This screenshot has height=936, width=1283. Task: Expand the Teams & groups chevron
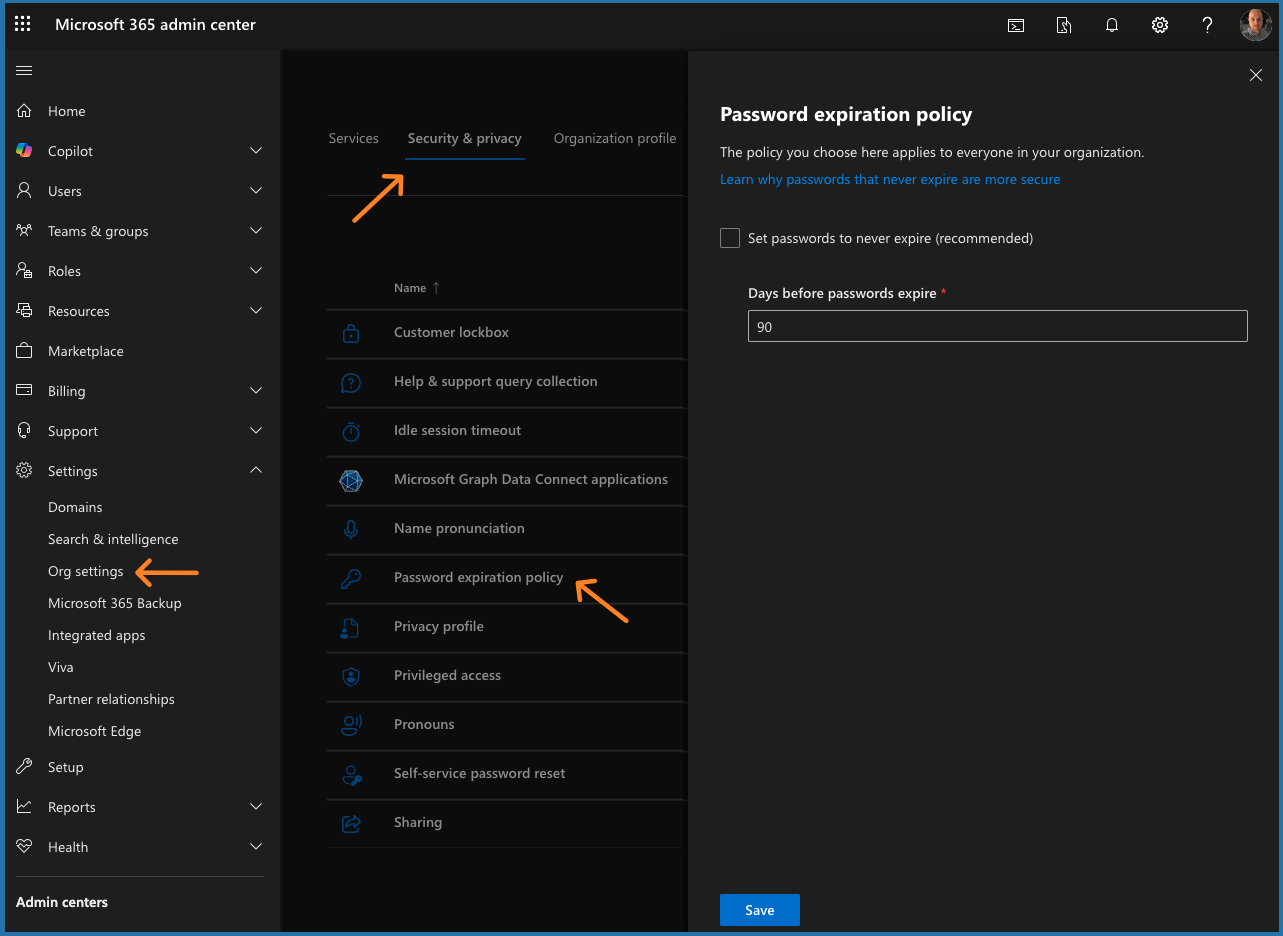tap(256, 231)
